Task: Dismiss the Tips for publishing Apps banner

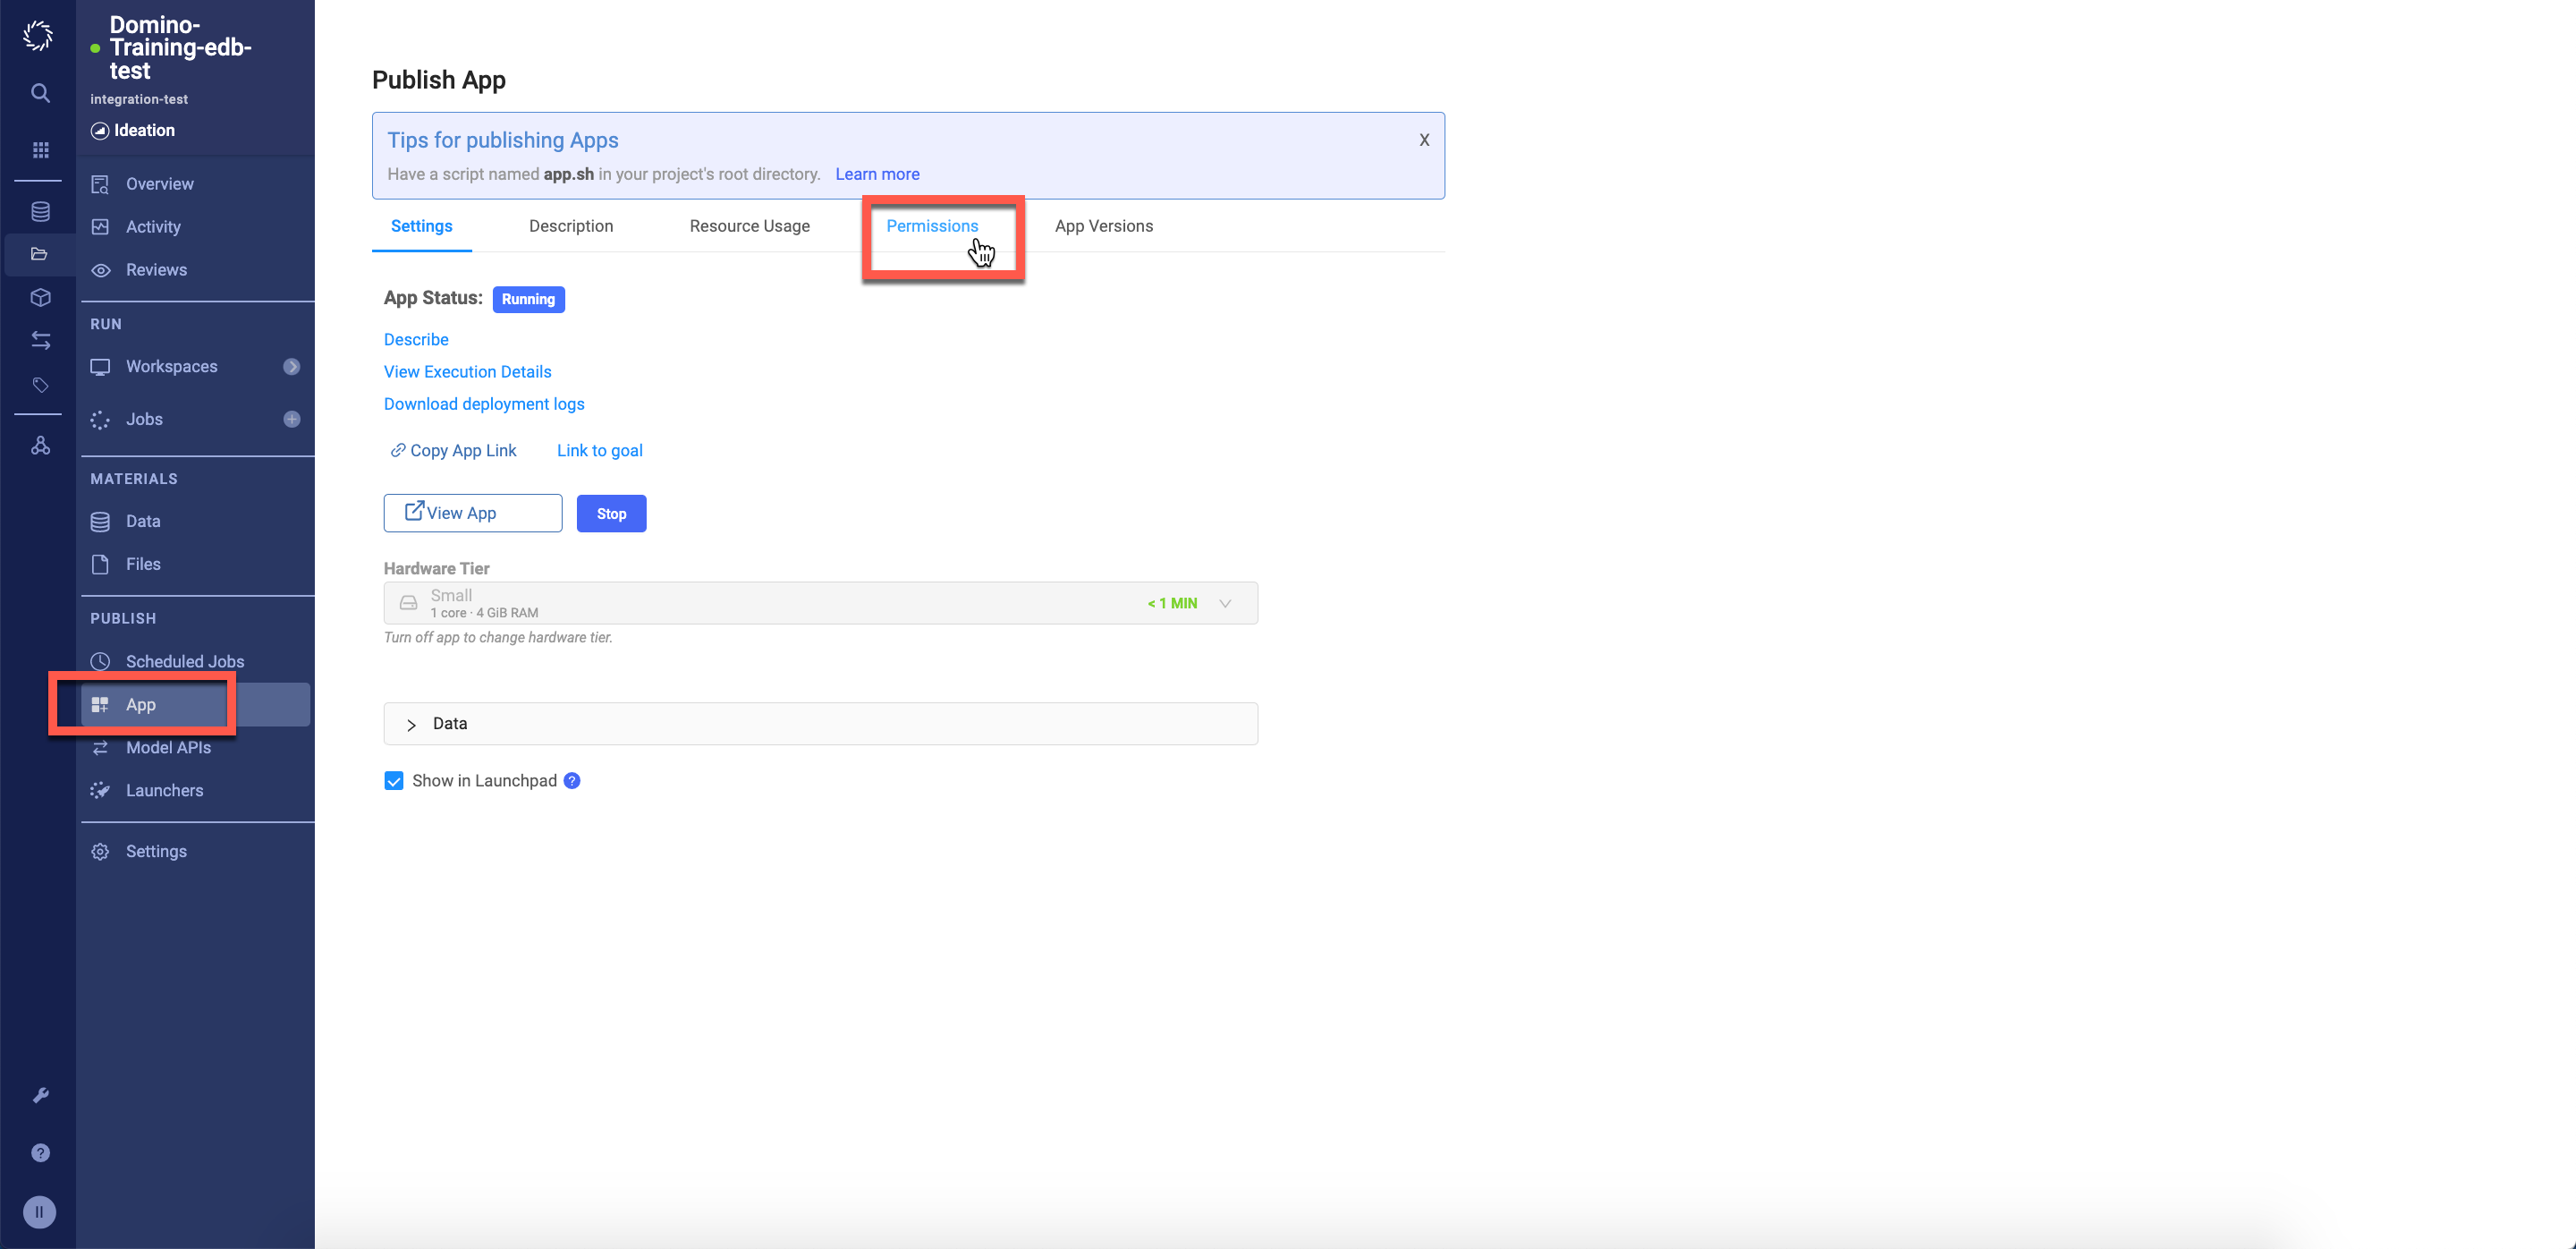Action: (x=1424, y=140)
